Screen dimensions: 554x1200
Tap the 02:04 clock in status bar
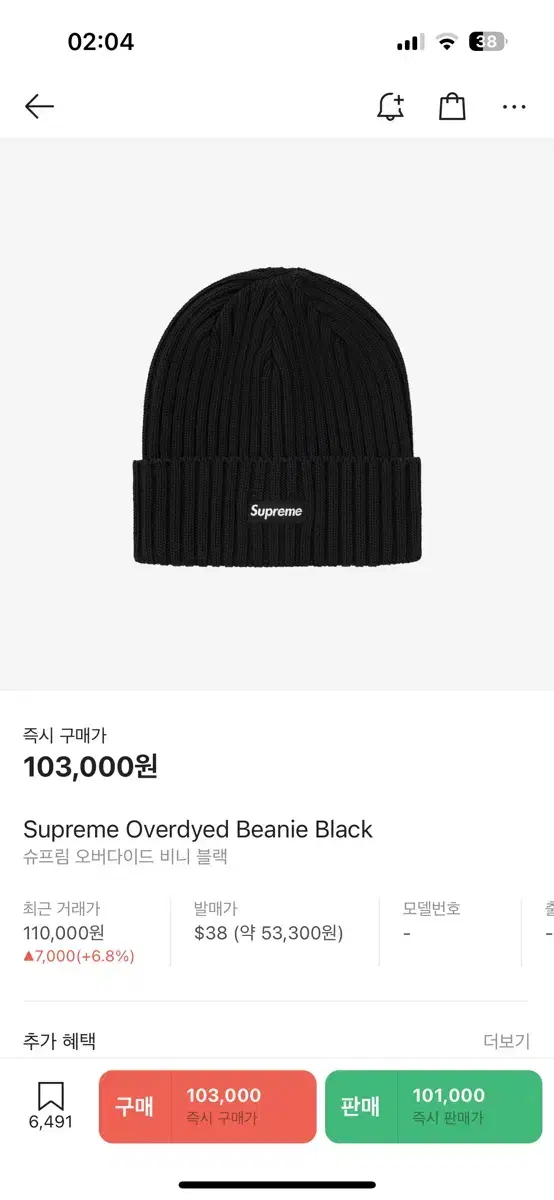pos(101,42)
